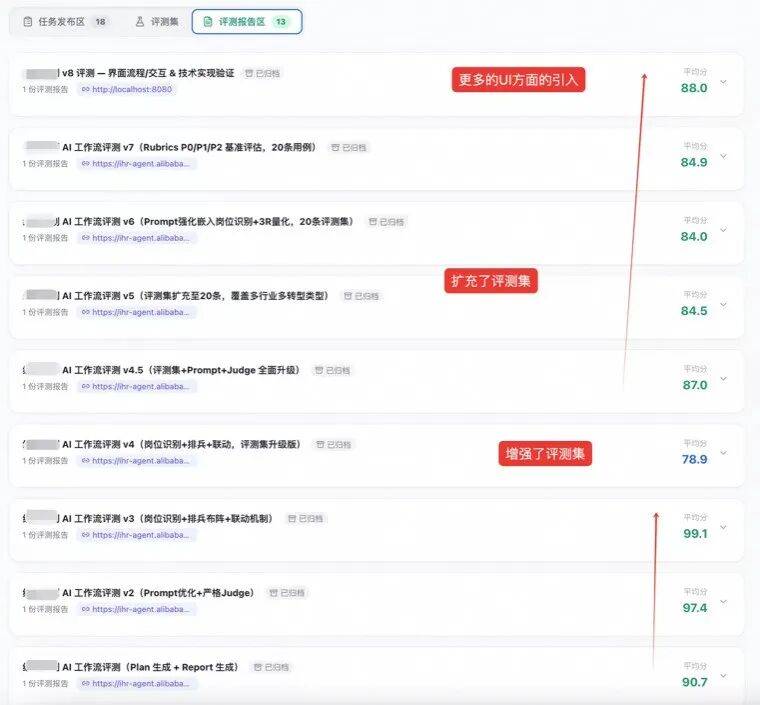Open the http://localhost:8080 link
Screen dimensions: 760x705
coord(127,89)
